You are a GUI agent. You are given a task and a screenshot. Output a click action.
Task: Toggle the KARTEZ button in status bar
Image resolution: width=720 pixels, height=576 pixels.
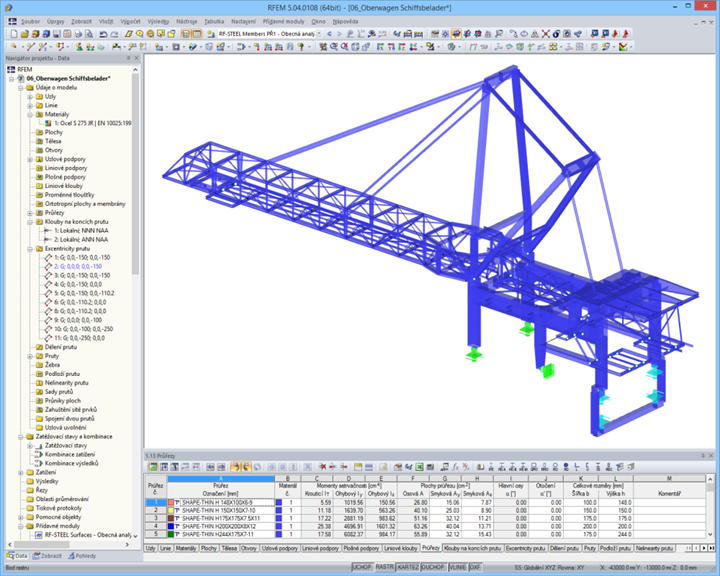pos(408,567)
